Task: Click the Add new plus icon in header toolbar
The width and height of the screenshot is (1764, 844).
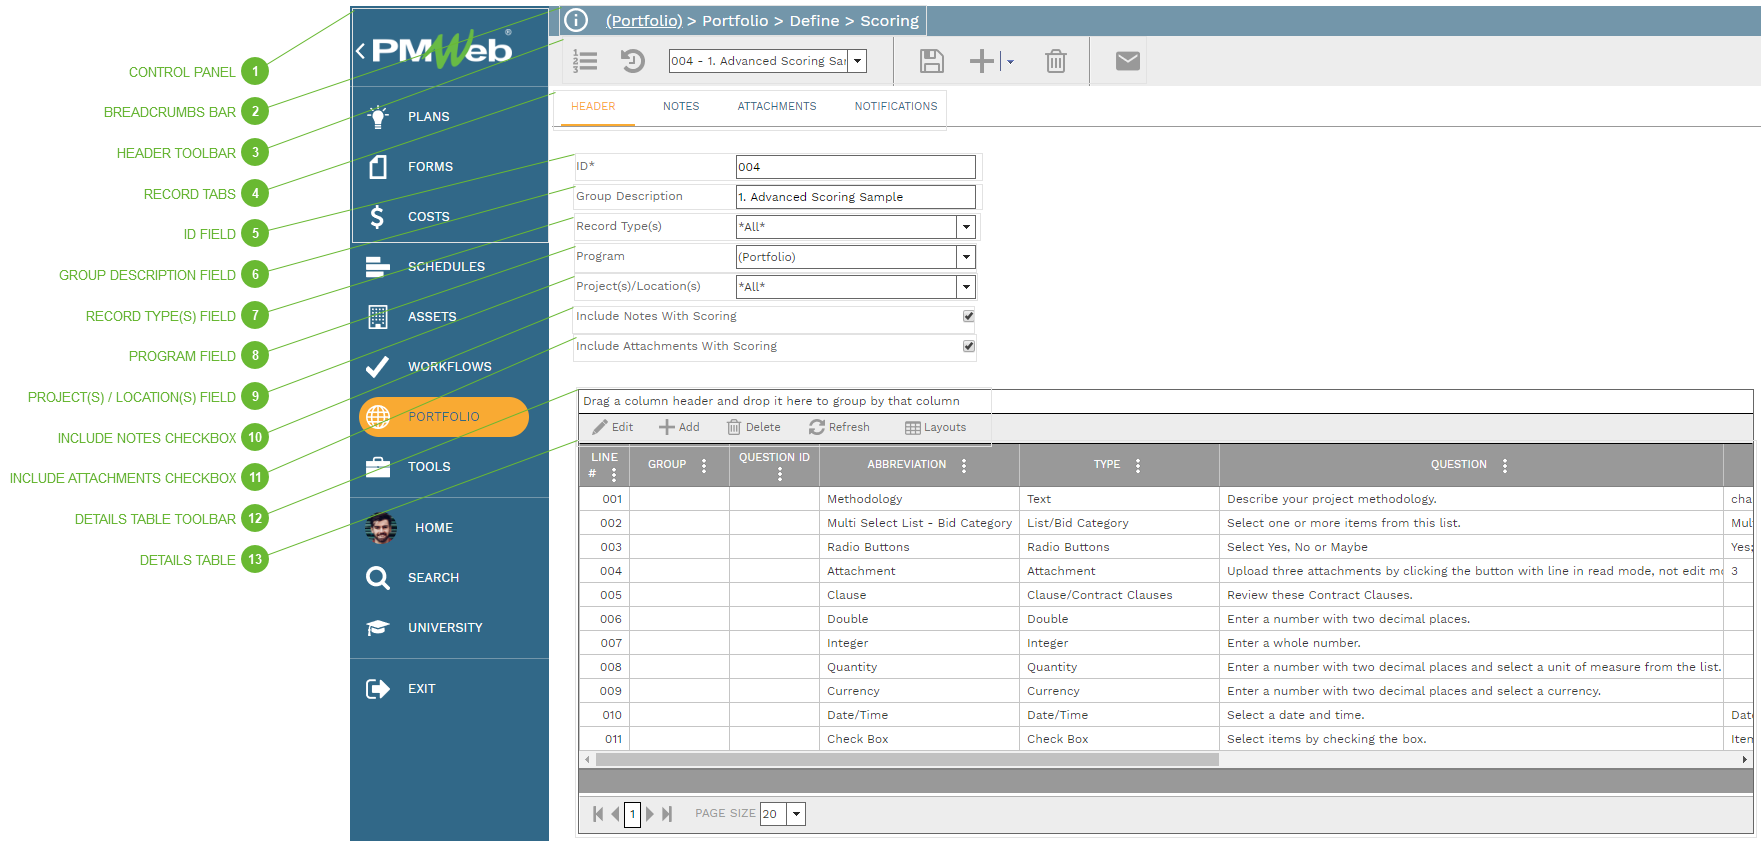Action: tap(982, 61)
